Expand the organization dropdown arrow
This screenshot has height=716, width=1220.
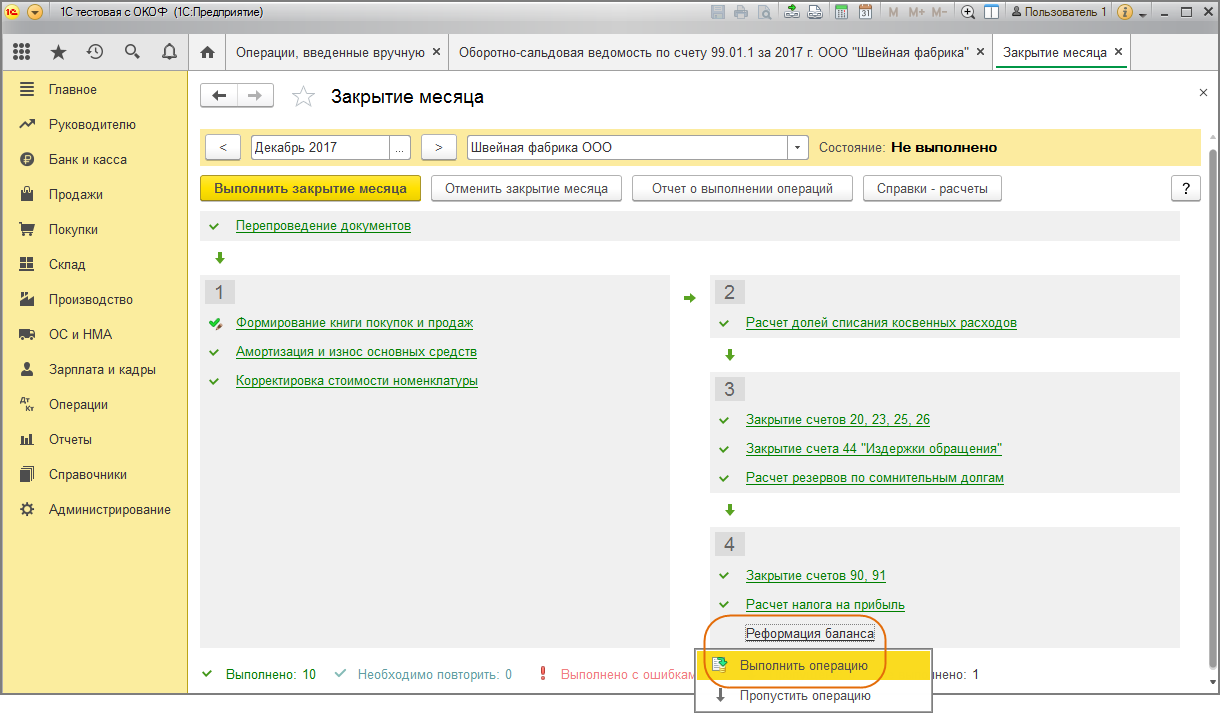click(x=797, y=147)
